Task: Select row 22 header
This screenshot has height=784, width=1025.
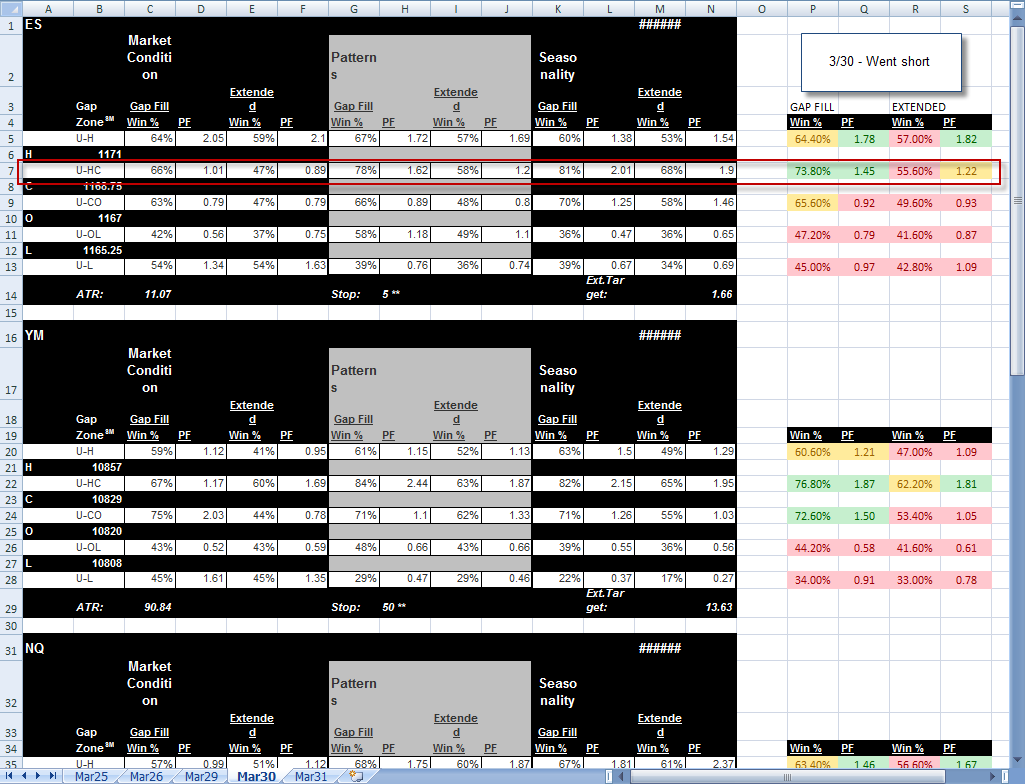Action: [11, 484]
